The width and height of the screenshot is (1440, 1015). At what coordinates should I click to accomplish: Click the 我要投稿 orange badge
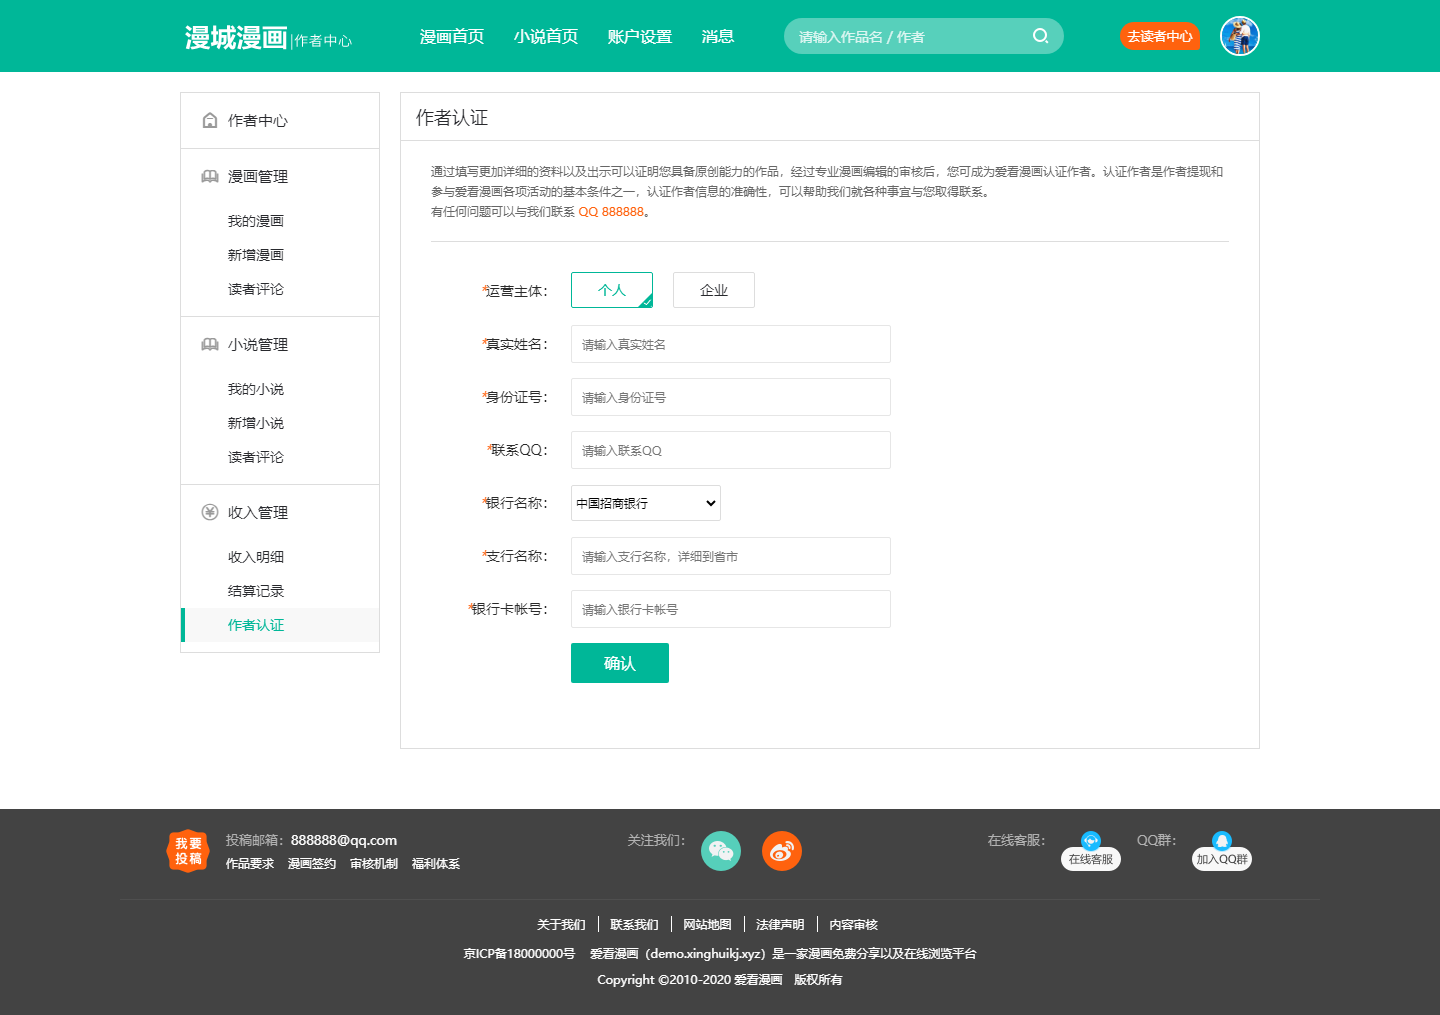(188, 851)
